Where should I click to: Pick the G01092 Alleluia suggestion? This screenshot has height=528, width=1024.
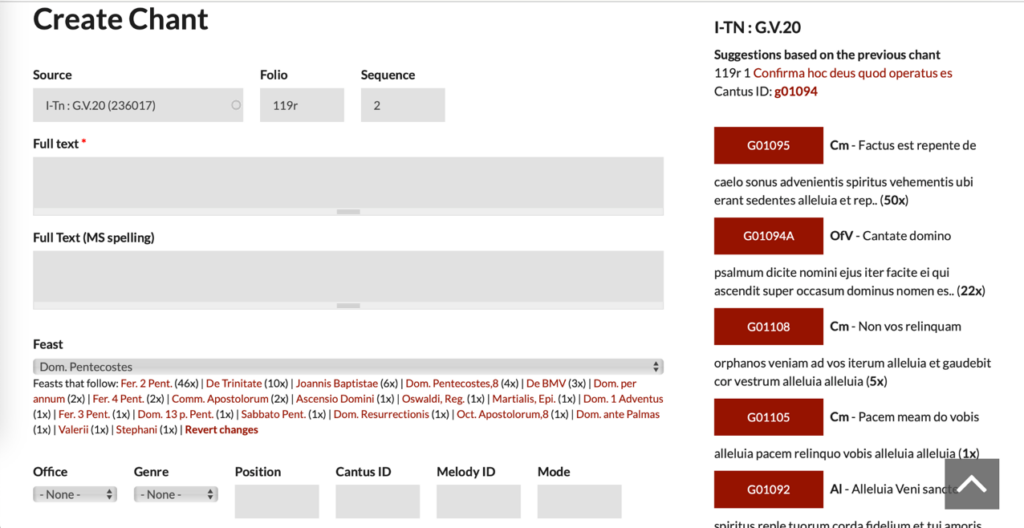(x=768, y=490)
